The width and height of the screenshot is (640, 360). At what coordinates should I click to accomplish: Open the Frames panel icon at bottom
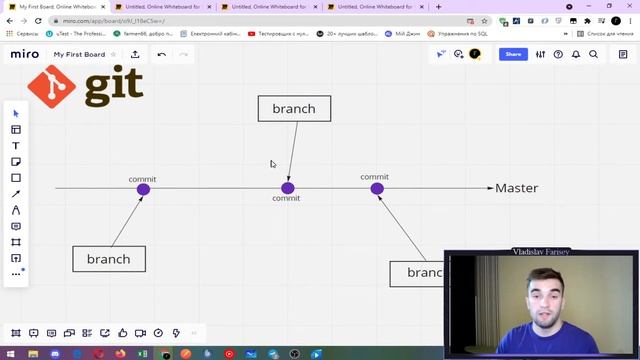(x=16, y=333)
